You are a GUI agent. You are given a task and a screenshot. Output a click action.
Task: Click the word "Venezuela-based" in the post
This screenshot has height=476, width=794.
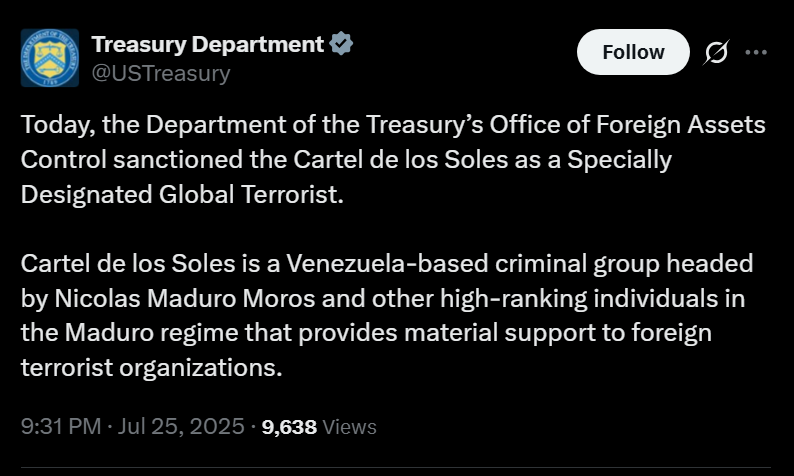[387, 264]
